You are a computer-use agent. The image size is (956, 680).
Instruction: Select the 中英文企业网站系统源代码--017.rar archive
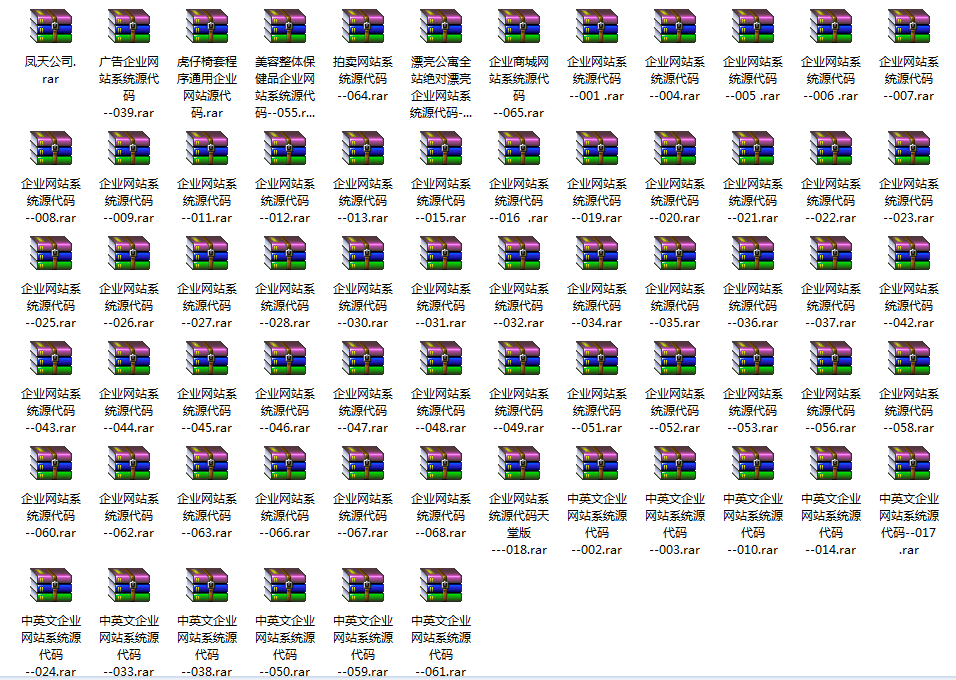point(909,464)
